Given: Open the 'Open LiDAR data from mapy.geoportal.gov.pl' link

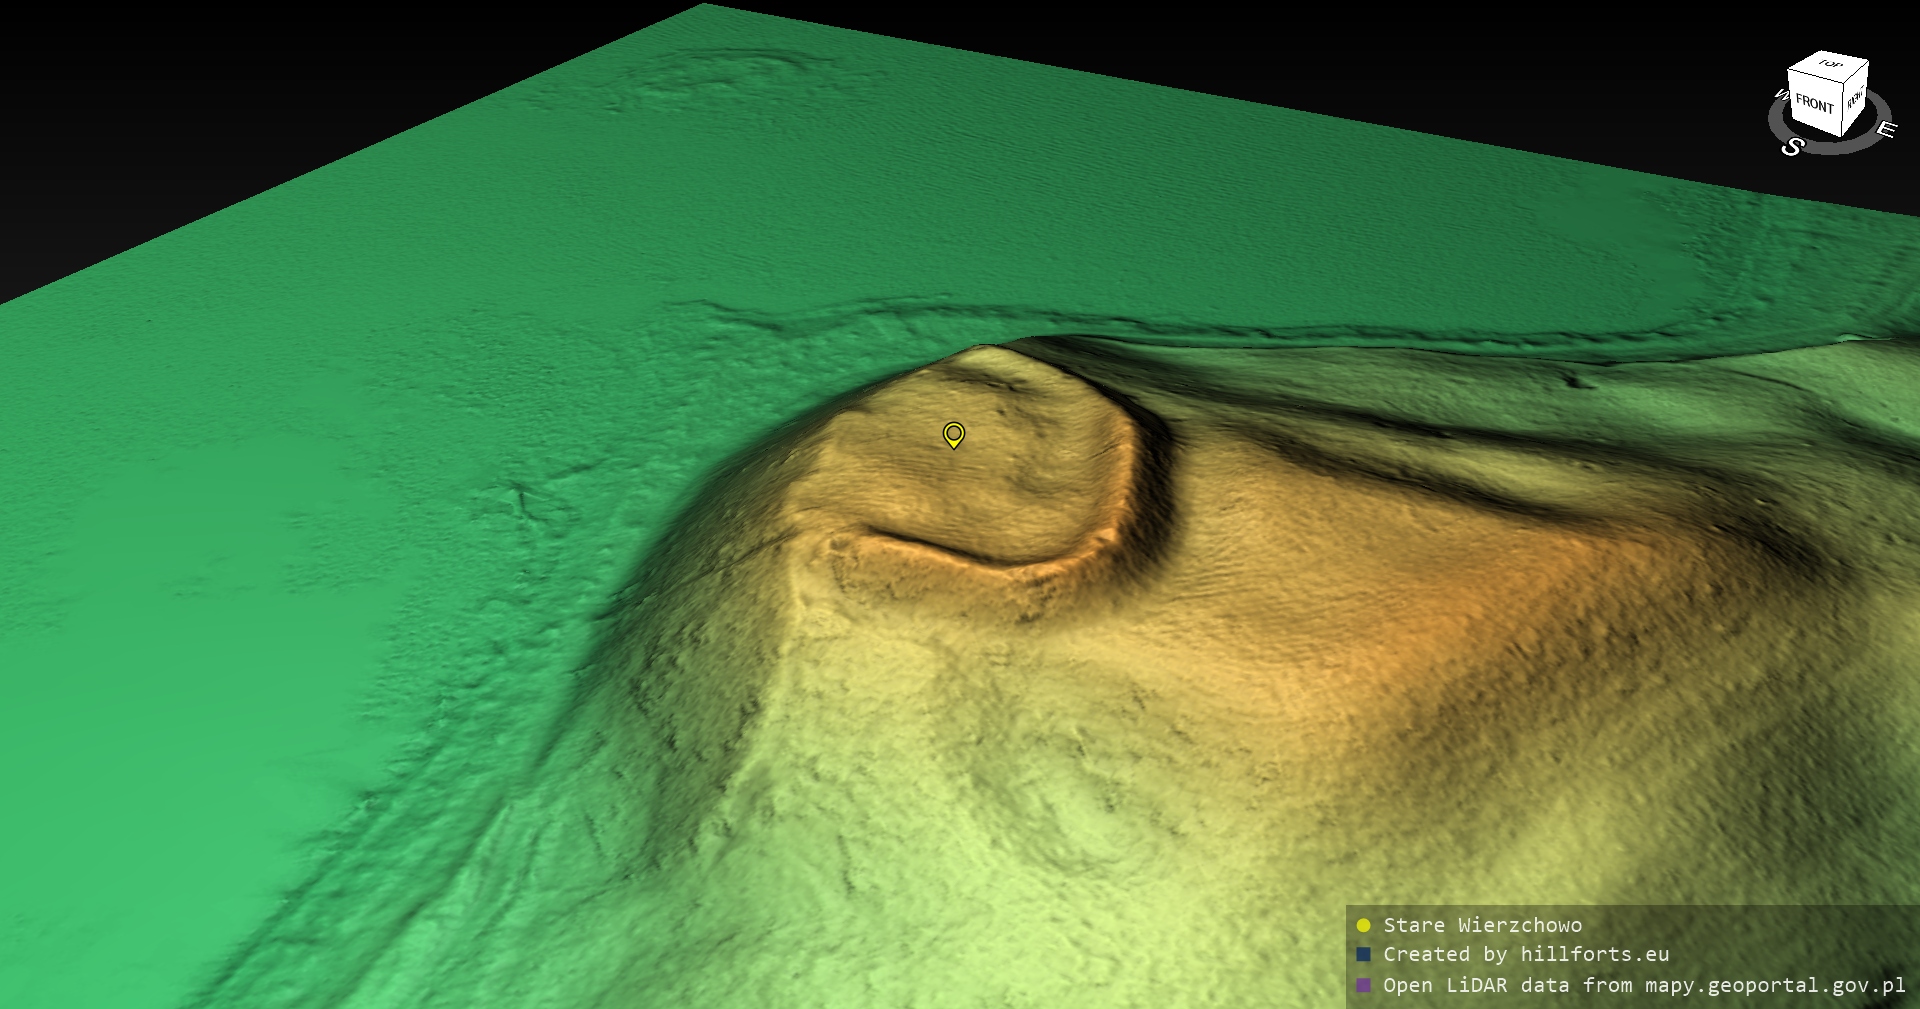Looking at the screenshot, I should point(1643,985).
